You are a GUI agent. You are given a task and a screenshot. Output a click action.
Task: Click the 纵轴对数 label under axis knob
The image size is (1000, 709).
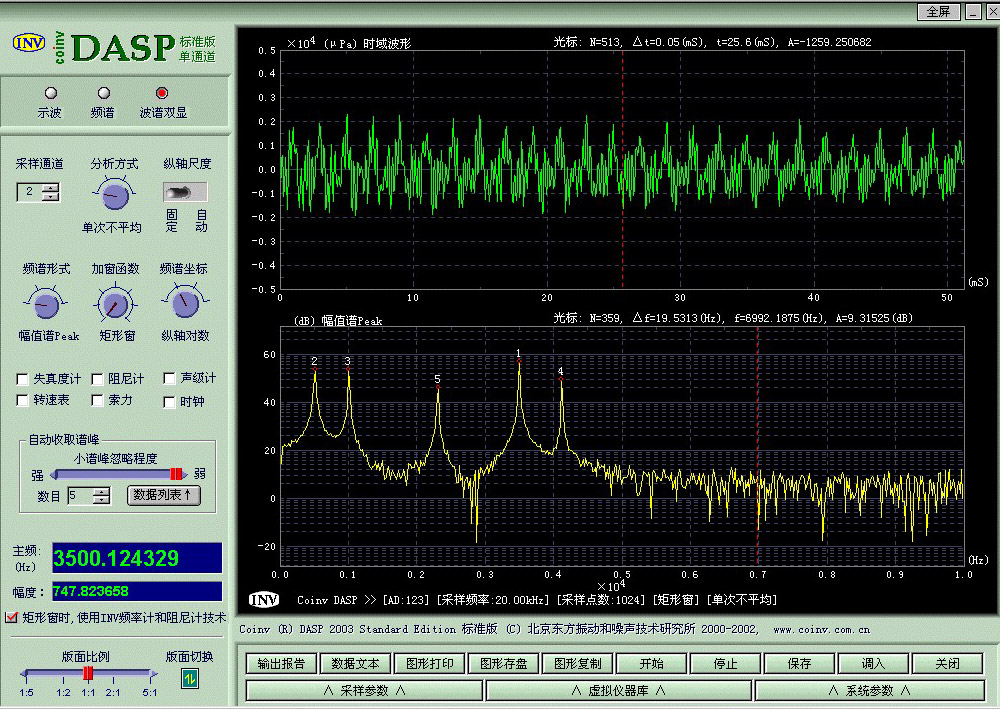tap(185, 335)
